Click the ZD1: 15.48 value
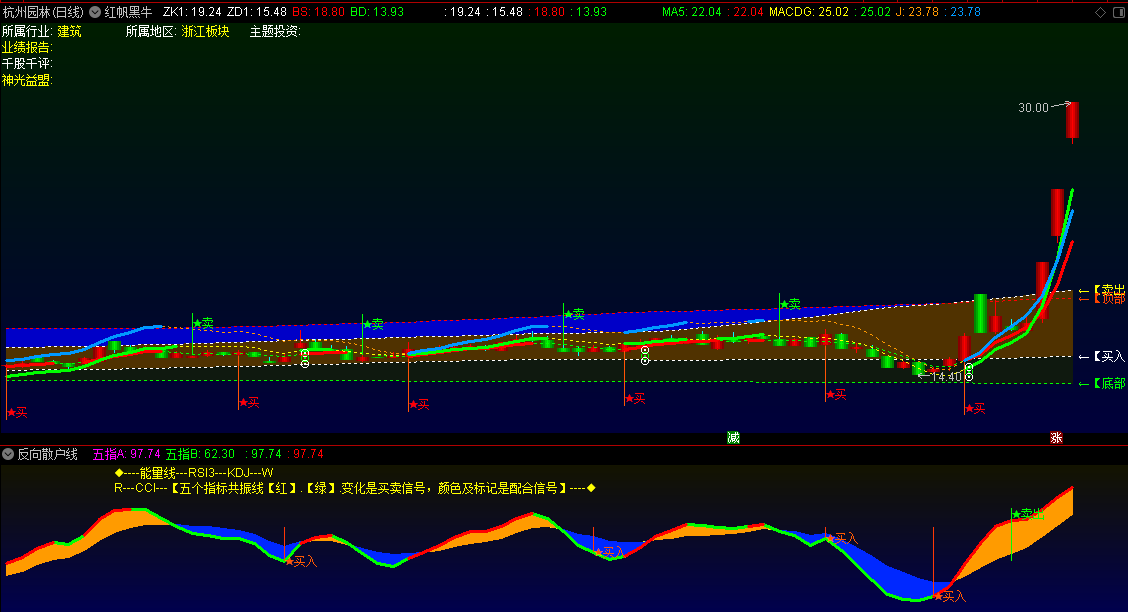This screenshot has width=1128, height=612. click(x=257, y=12)
